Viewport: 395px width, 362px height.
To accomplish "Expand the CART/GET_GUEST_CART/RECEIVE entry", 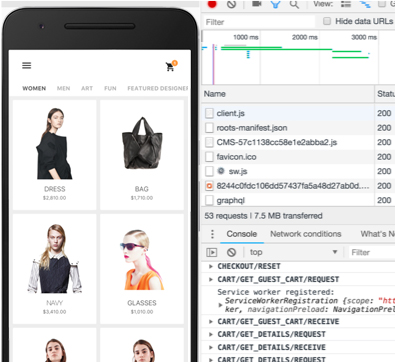I will pyautogui.click(x=210, y=322).
